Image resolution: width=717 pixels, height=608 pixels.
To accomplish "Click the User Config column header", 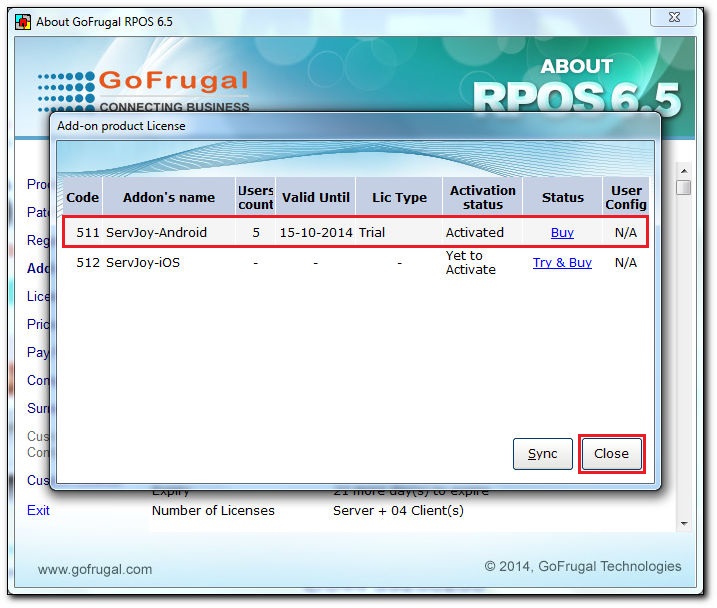I will coord(626,197).
